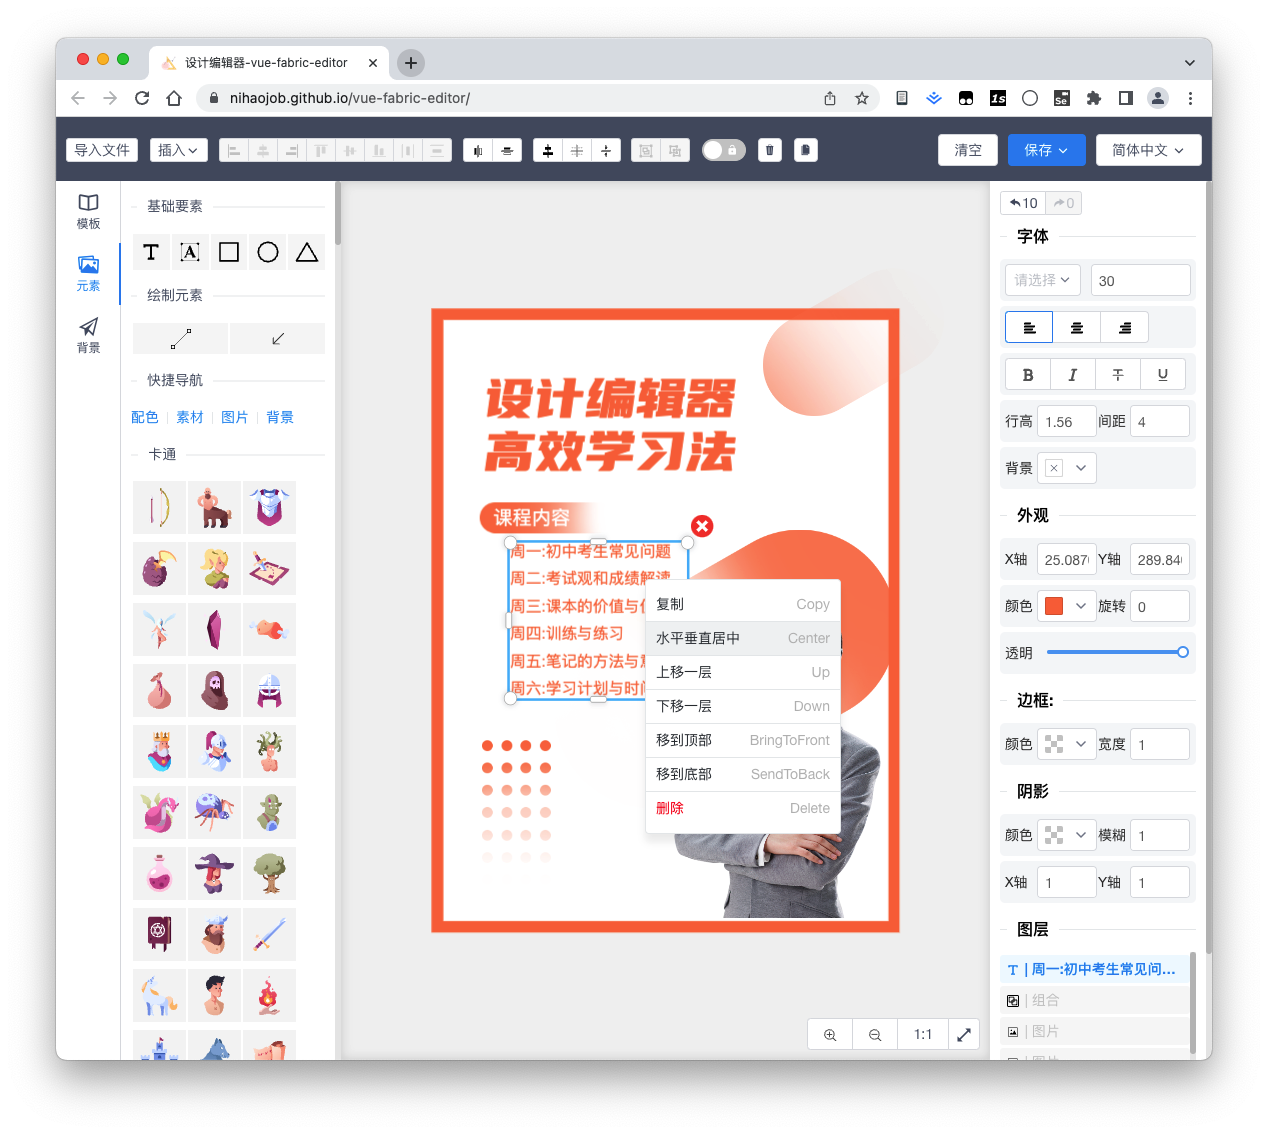Select the triangle shape element
Viewport: 1268px width, 1134px height.
click(306, 252)
